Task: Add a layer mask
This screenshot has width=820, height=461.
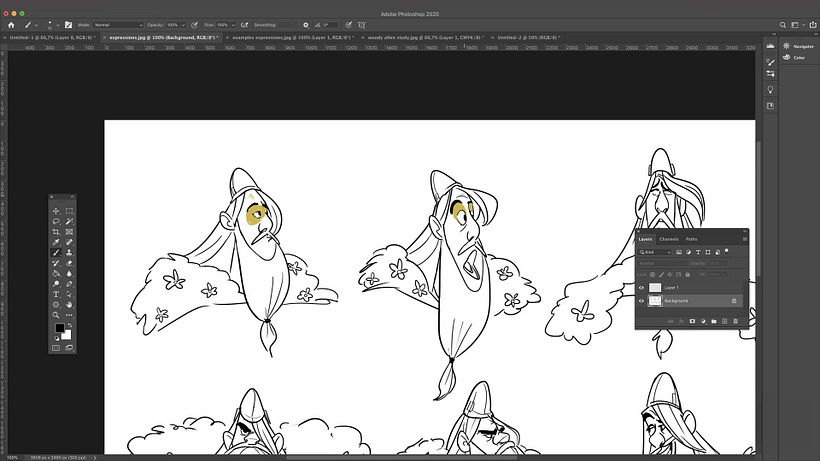Action: (692, 321)
